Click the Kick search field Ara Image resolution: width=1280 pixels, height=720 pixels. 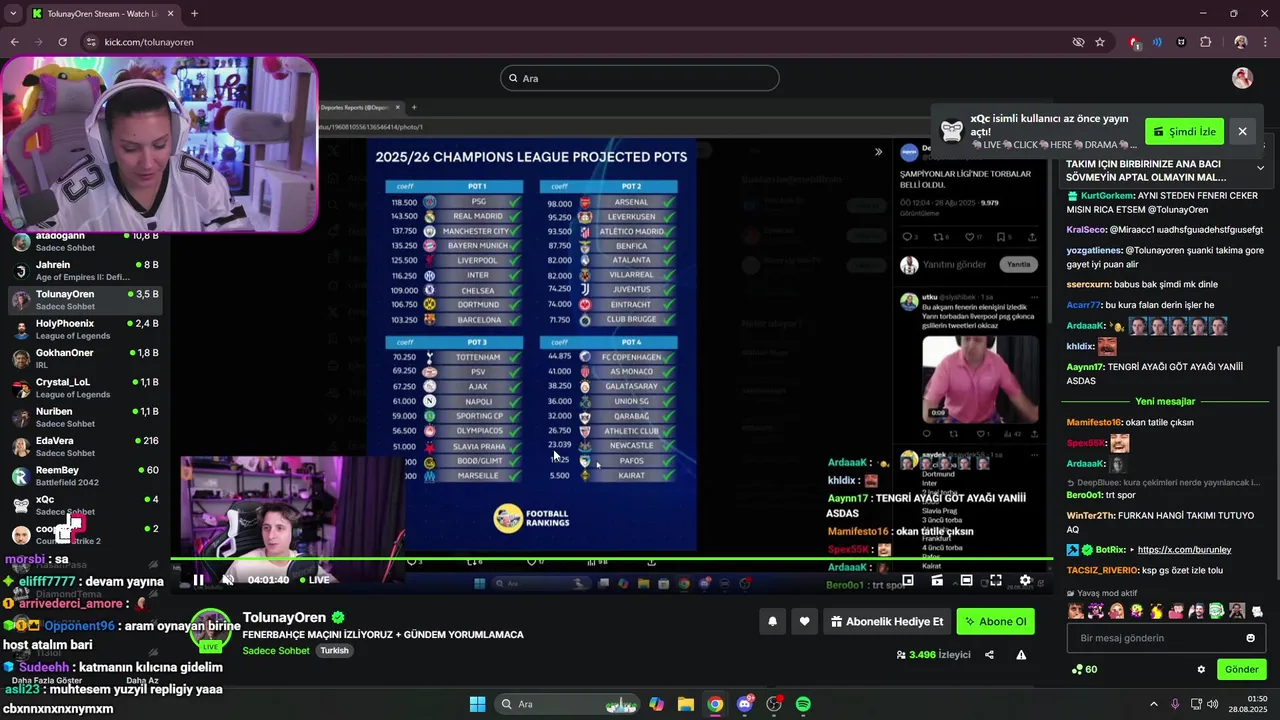tap(640, 78)
